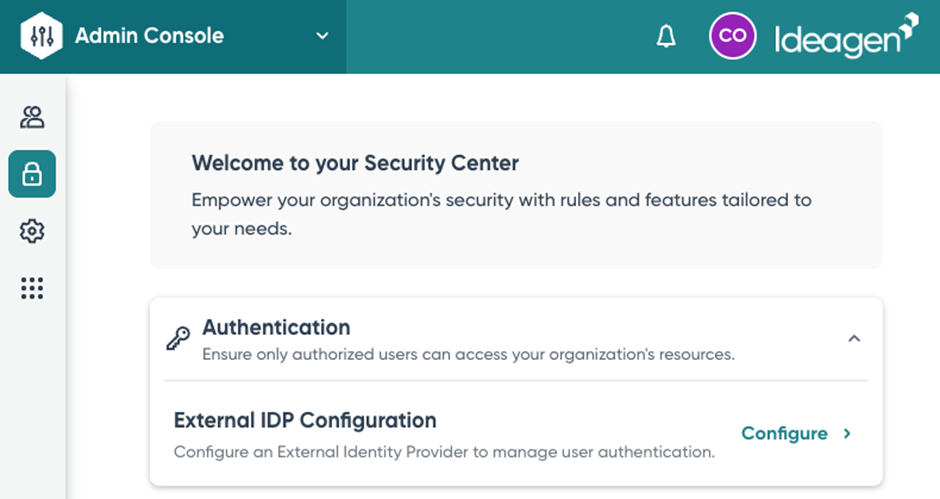Click the External Identity Provider description text

pos(444,451)
